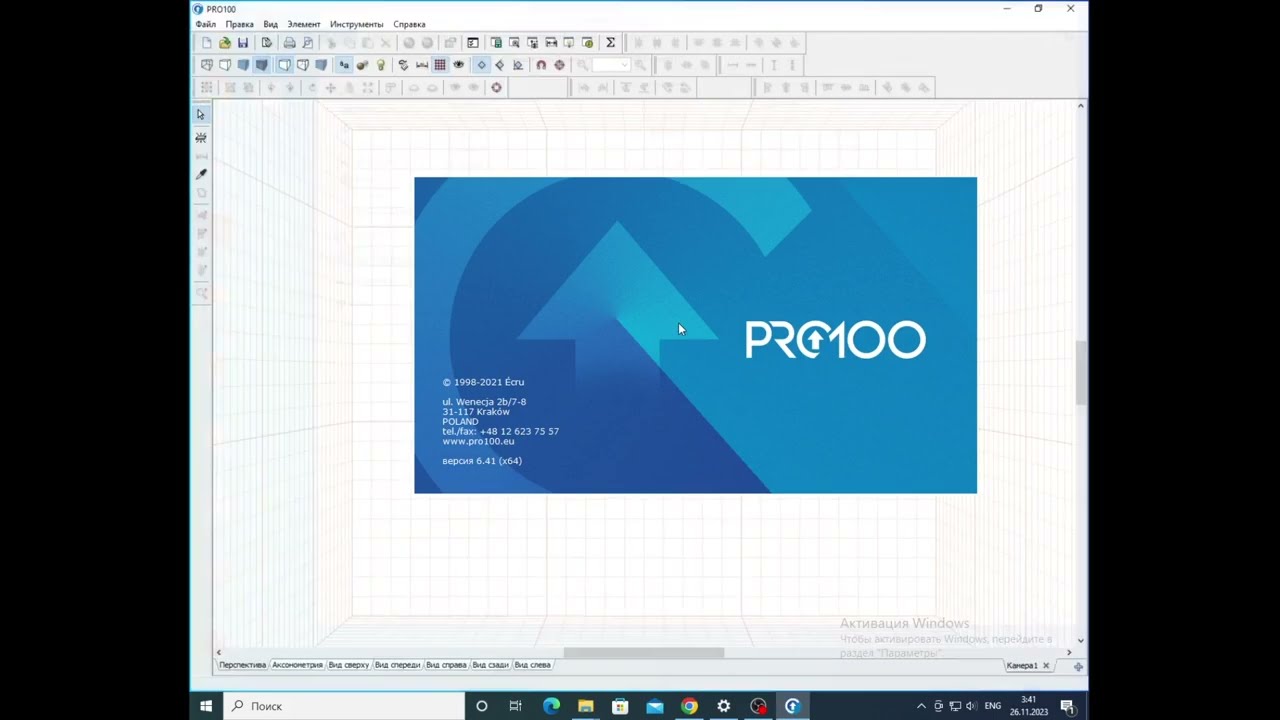Toggle the light bulb lighting icon

[381, 65]
